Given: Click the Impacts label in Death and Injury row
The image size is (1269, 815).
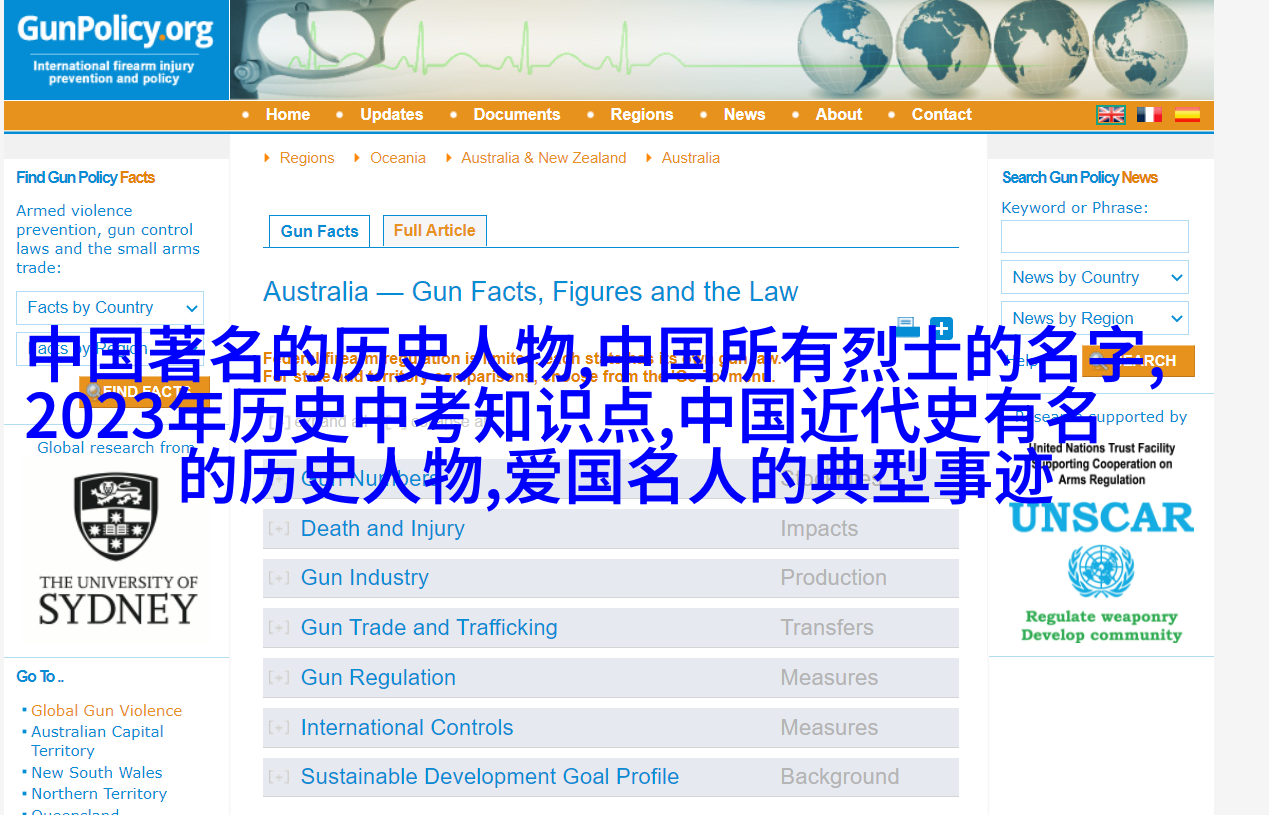Looking at the screenshot, I should coord(819,528).
